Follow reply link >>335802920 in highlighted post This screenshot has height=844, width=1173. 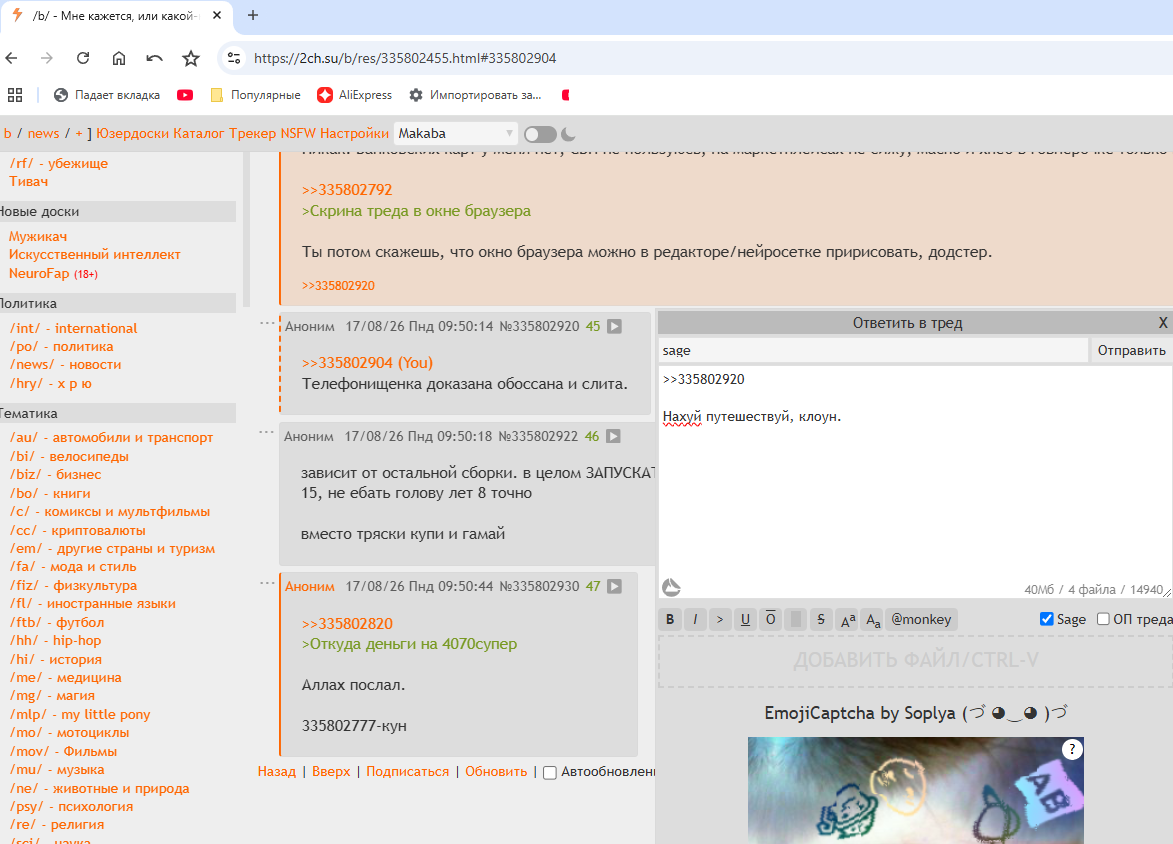[338, 286]
